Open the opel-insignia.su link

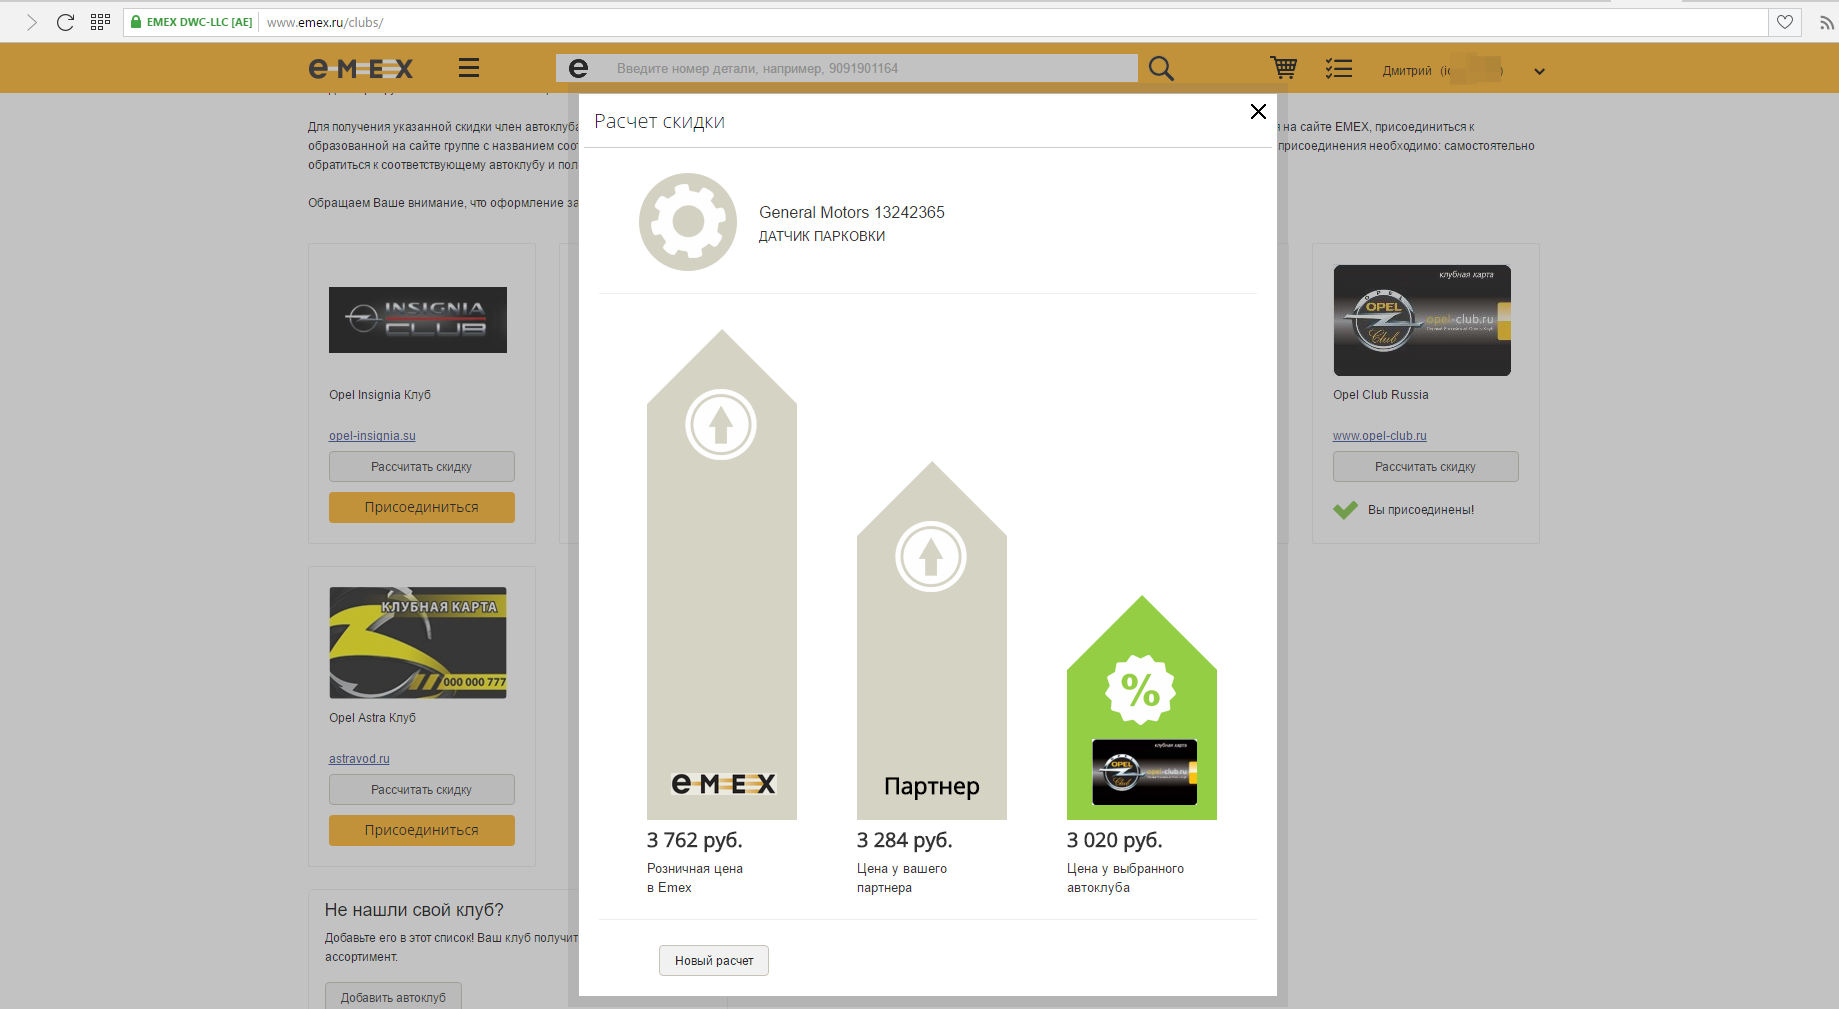[x=372, y=436]
